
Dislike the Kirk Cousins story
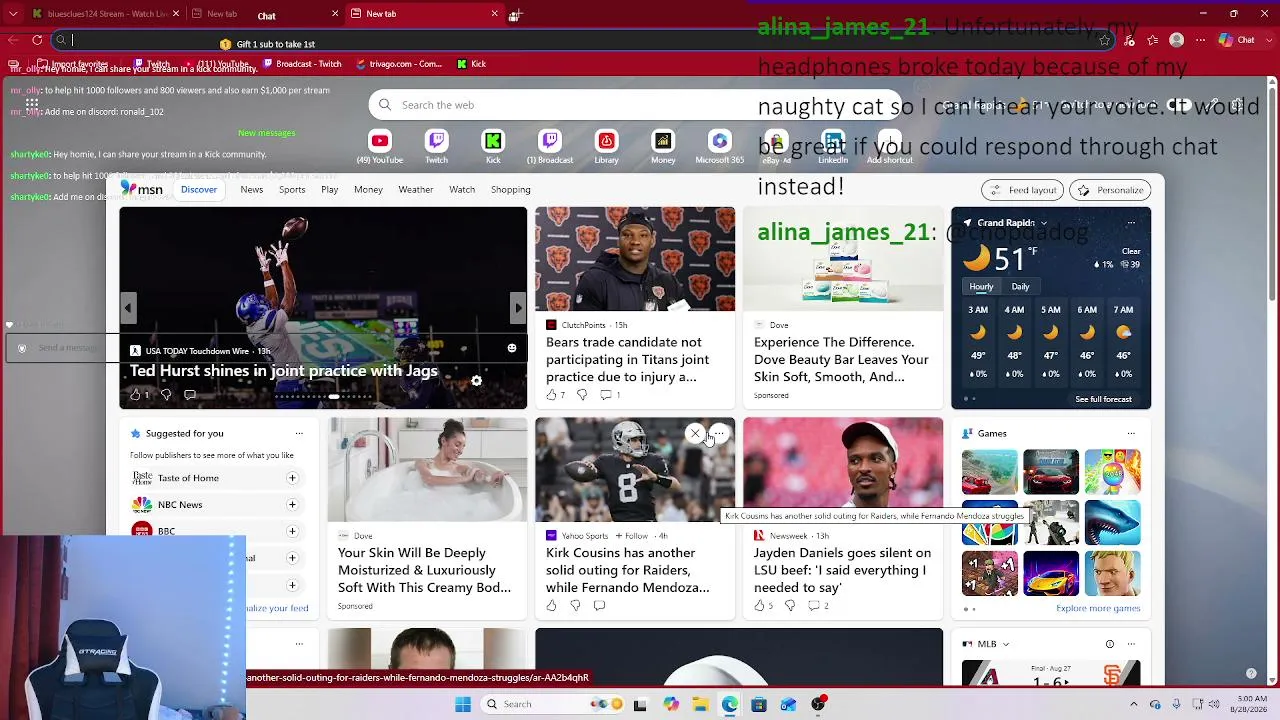(575, 605)
